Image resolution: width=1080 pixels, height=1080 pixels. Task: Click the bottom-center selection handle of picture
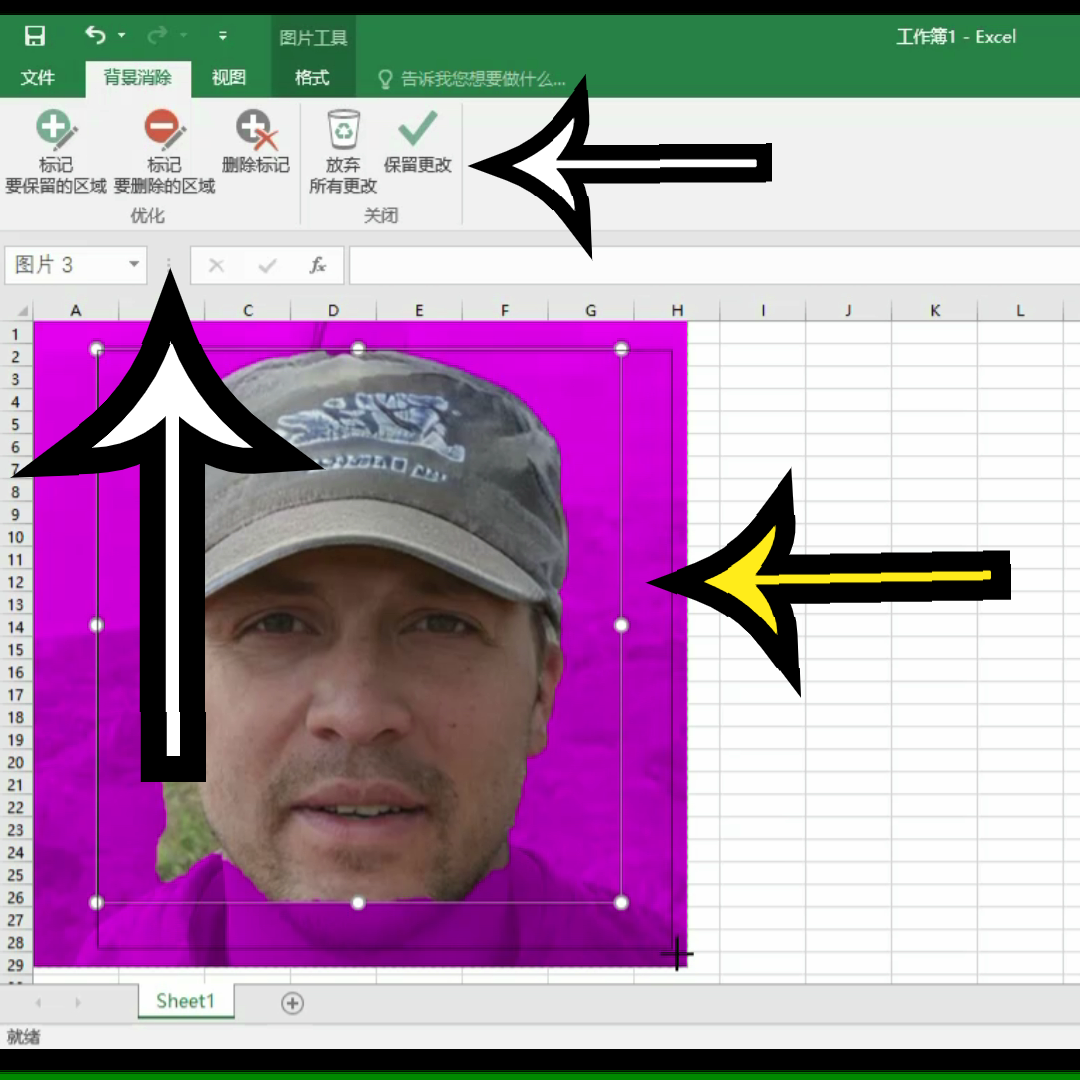click(x=358, y=902)
